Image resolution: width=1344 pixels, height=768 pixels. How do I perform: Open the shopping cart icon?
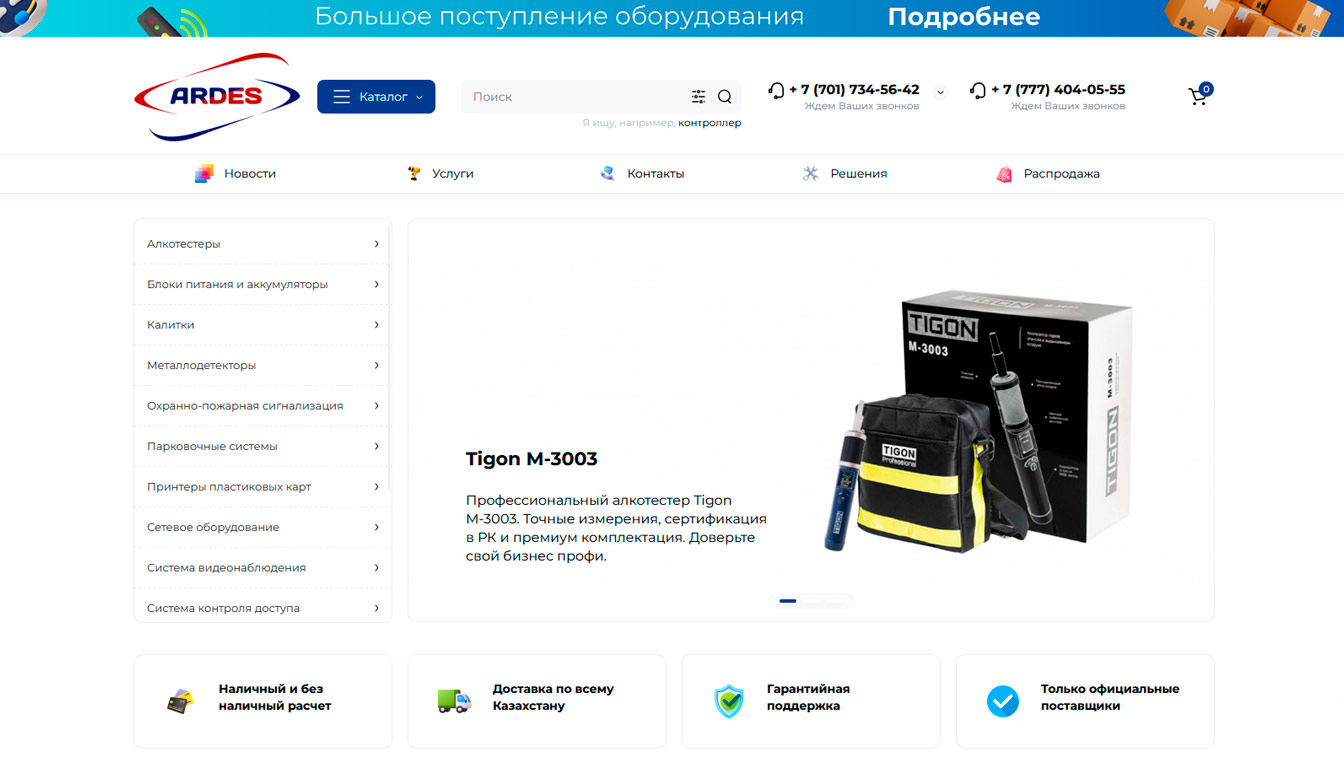pyautogui.click(x=1198, y=96)
